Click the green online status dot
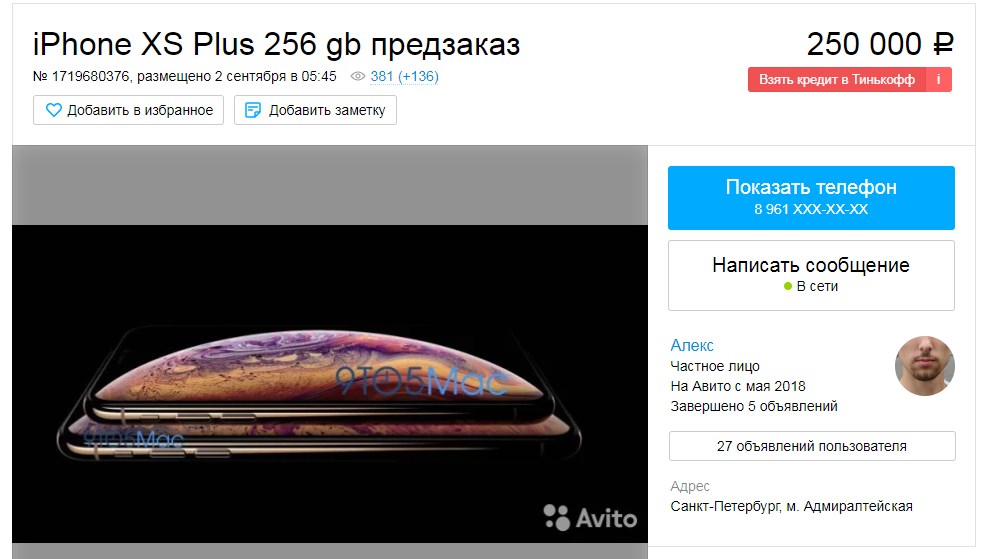 788,286
